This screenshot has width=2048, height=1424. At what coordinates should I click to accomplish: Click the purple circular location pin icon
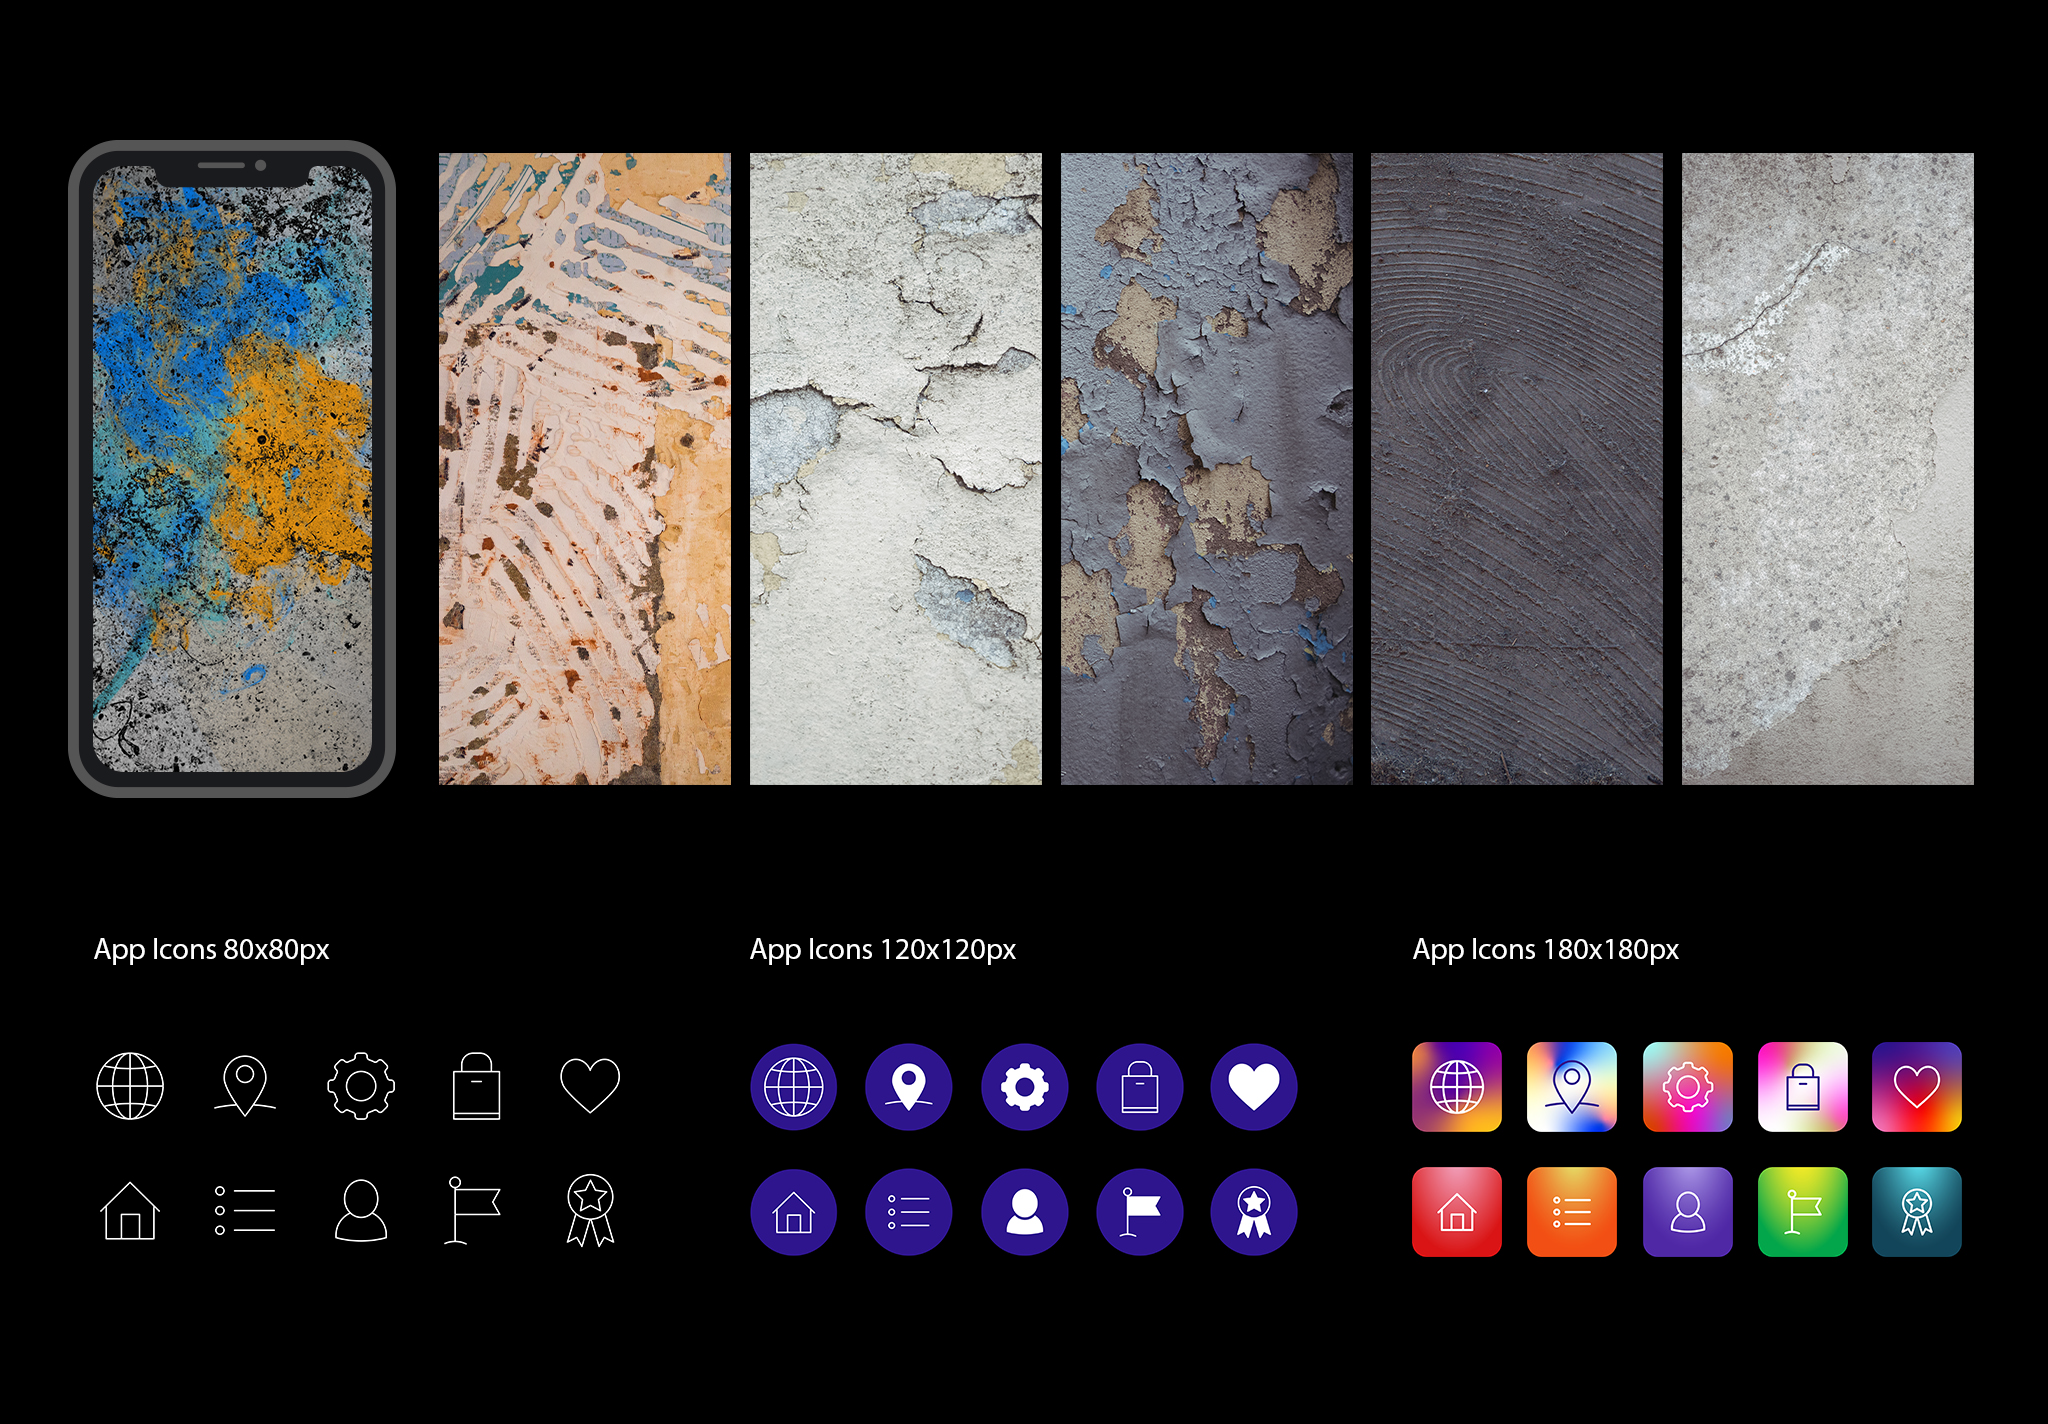[909, 1087]
